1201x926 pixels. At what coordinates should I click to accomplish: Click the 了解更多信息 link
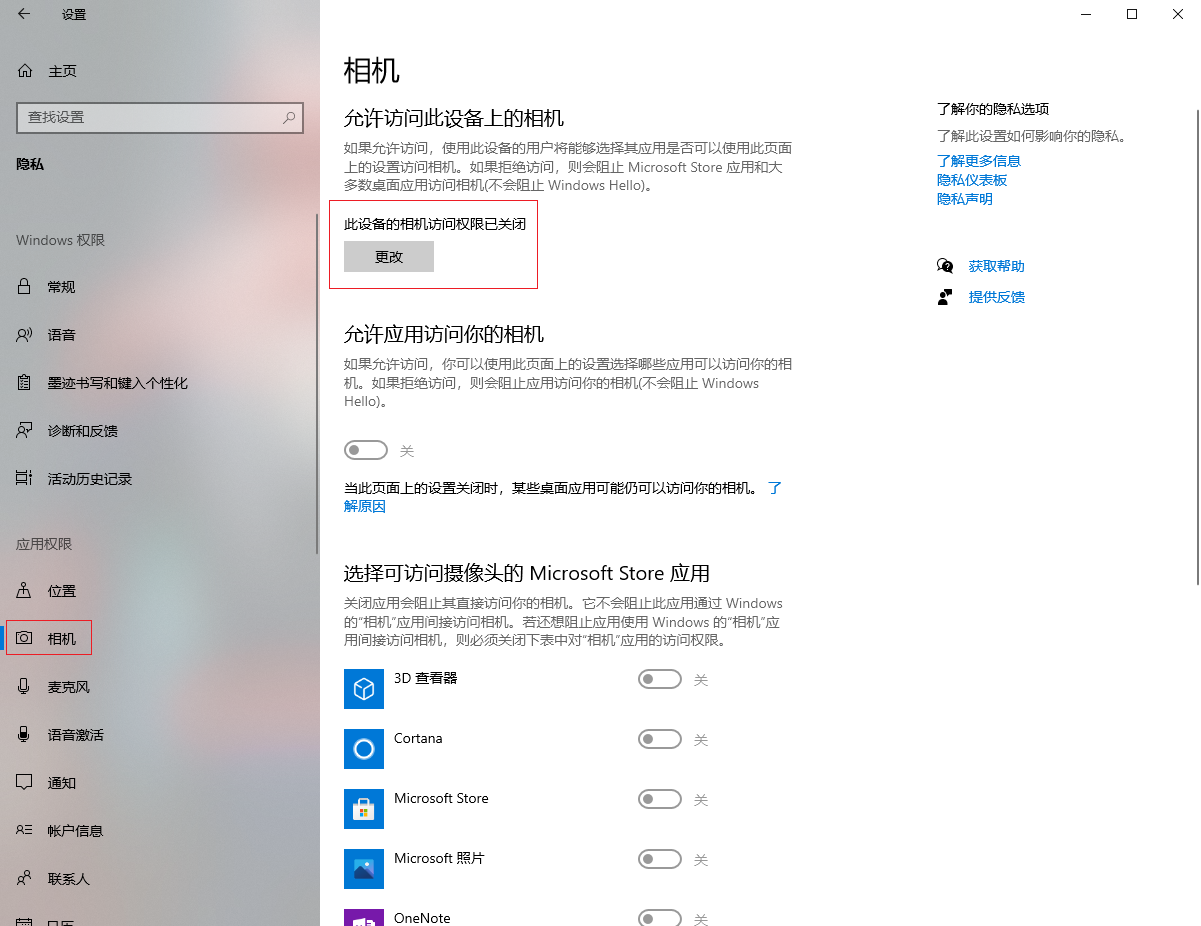click(978, 161)
